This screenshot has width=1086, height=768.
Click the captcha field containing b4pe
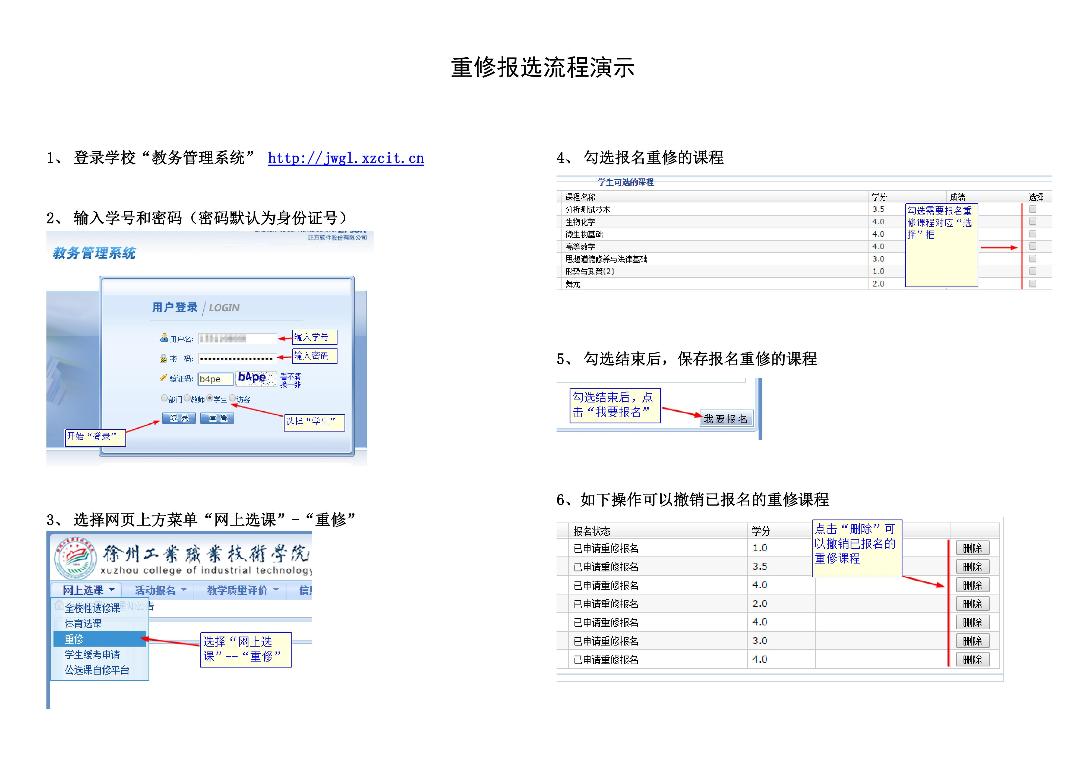click(215, 379)
